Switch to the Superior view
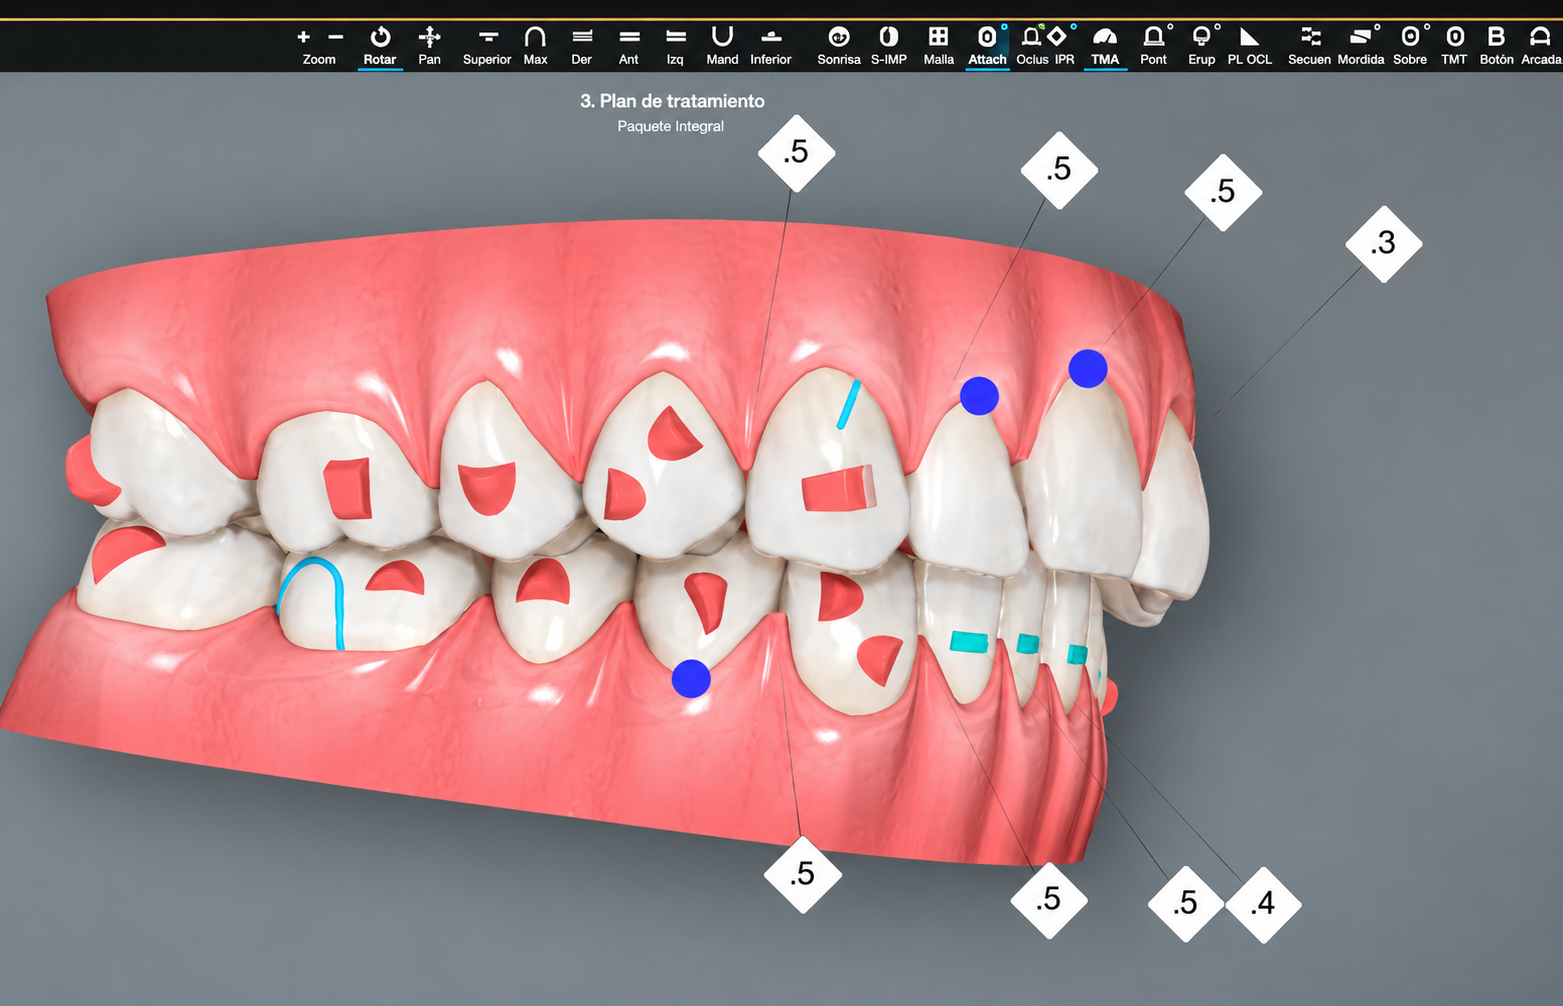 487,46
